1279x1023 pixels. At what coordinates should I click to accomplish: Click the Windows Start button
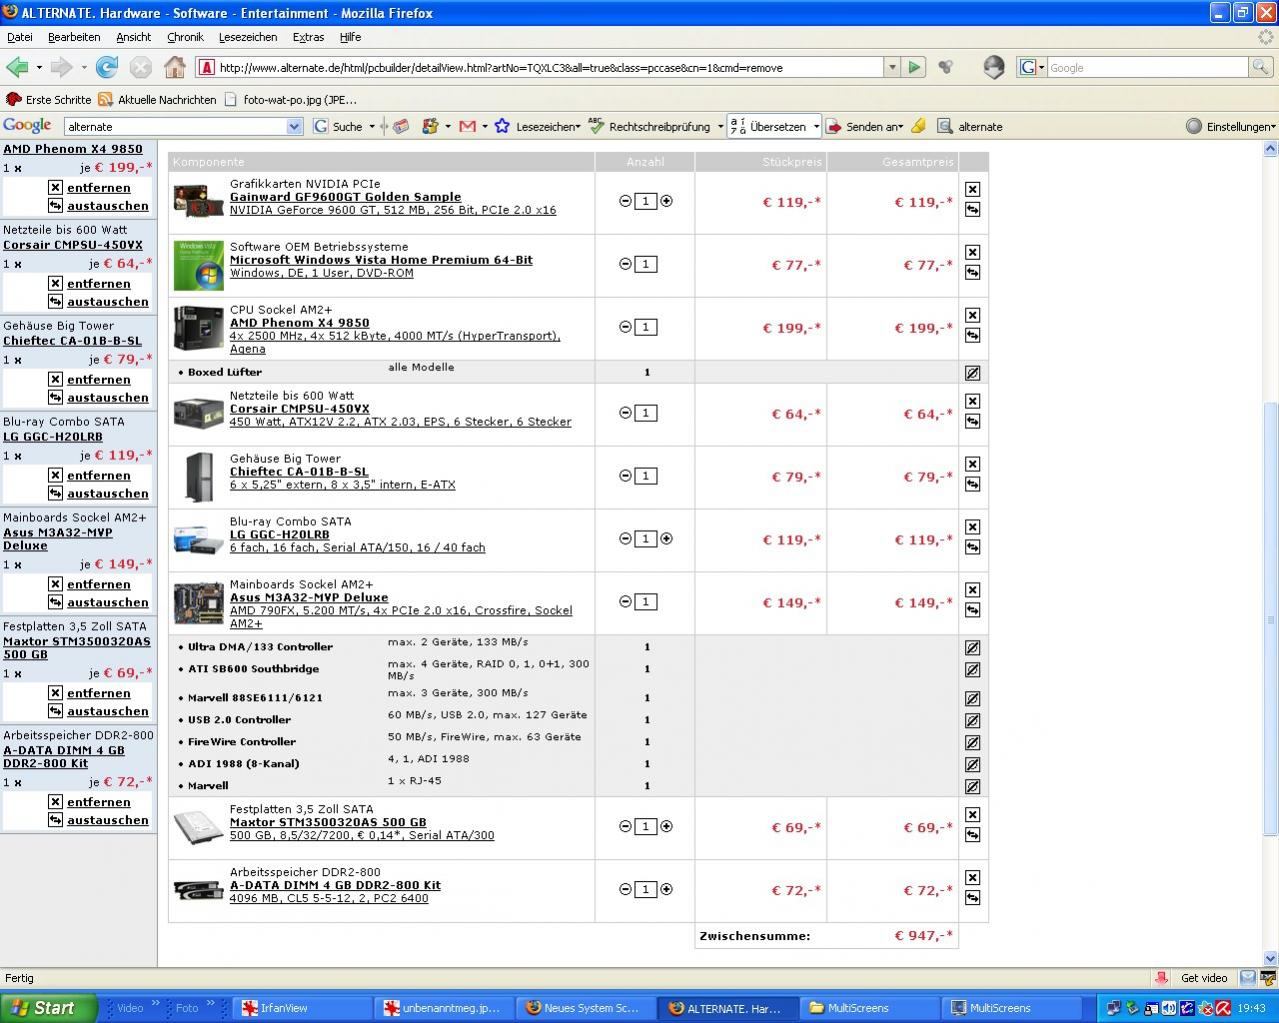[x=48, y=1007]
